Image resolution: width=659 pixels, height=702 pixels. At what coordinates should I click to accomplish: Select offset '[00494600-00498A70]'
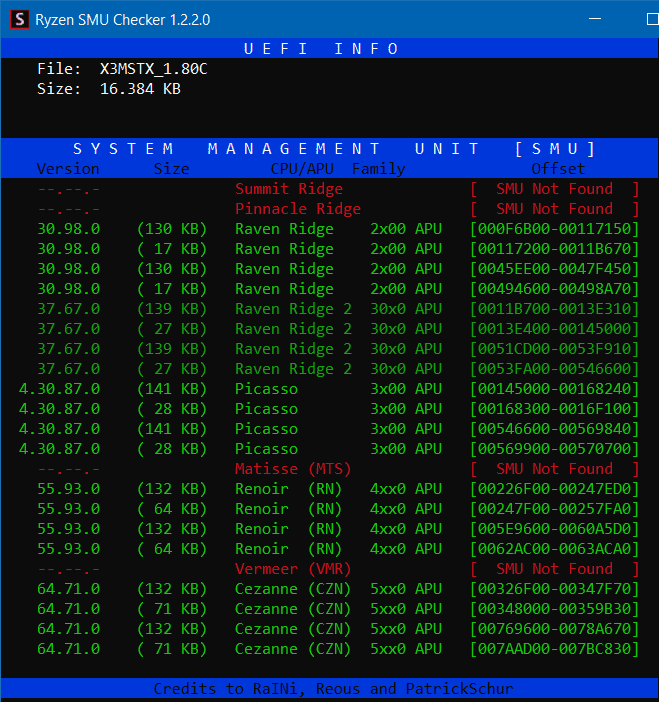(554, 289)
